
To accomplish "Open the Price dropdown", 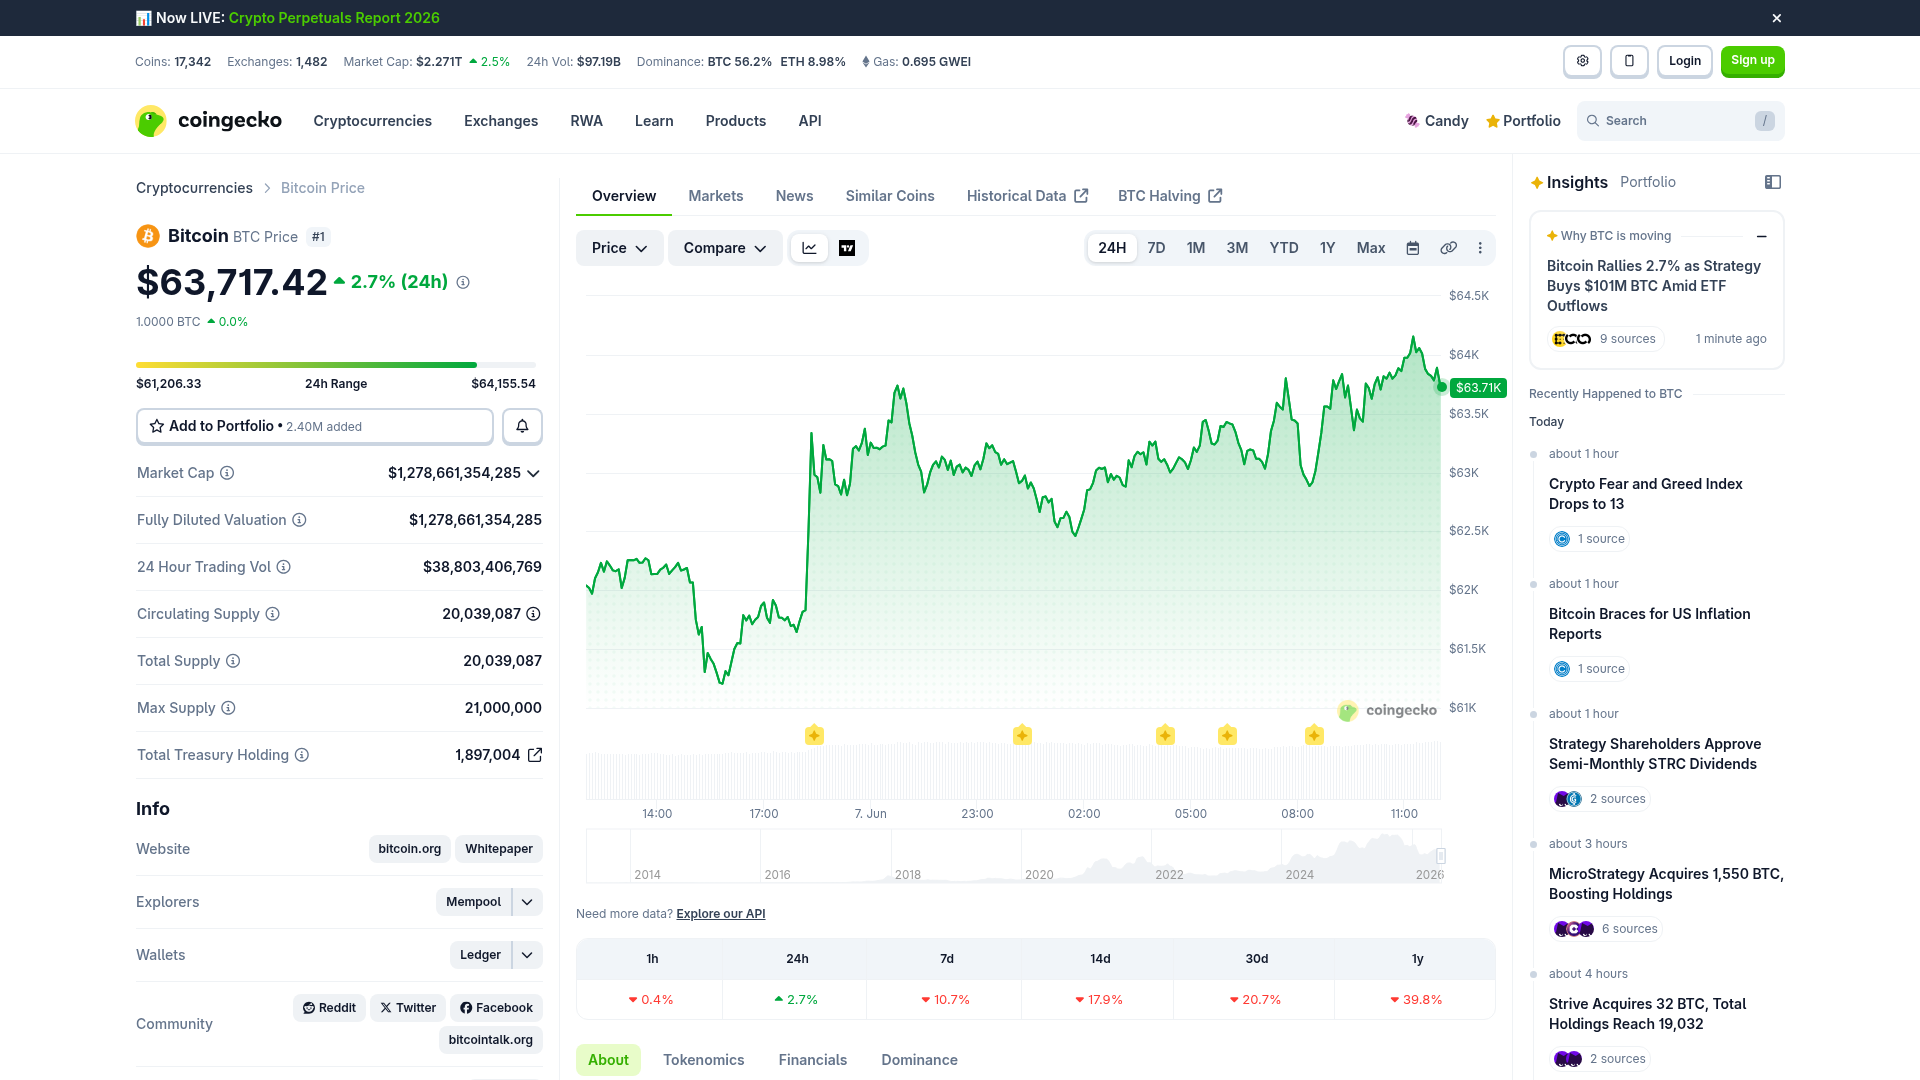I will point(619,248).
